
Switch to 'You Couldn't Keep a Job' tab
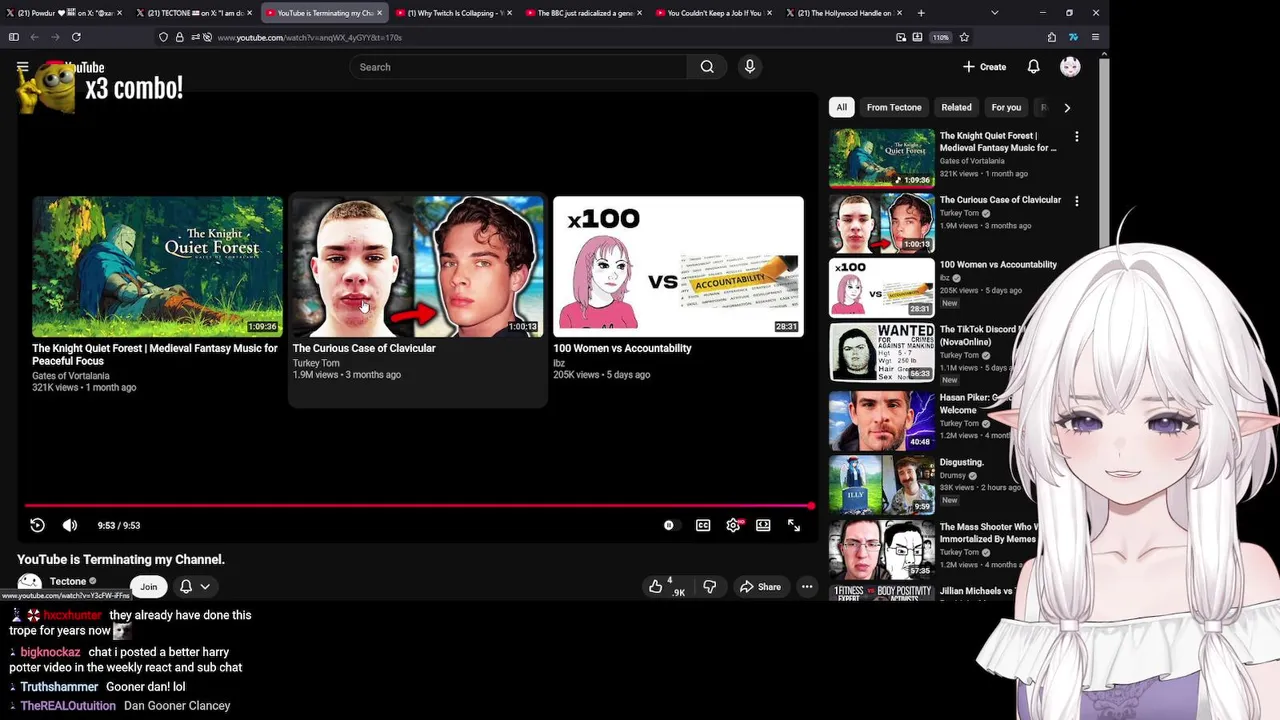(714, 13)
